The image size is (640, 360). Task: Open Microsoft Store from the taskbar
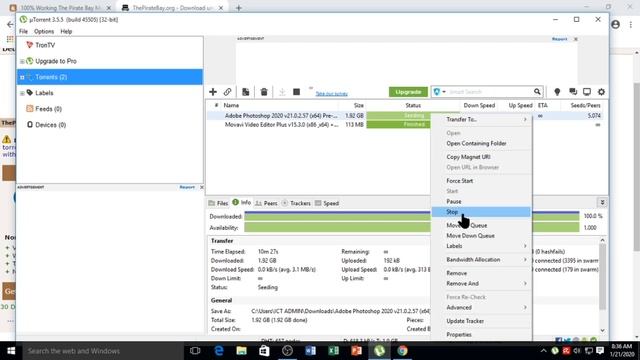pos(264,351)
